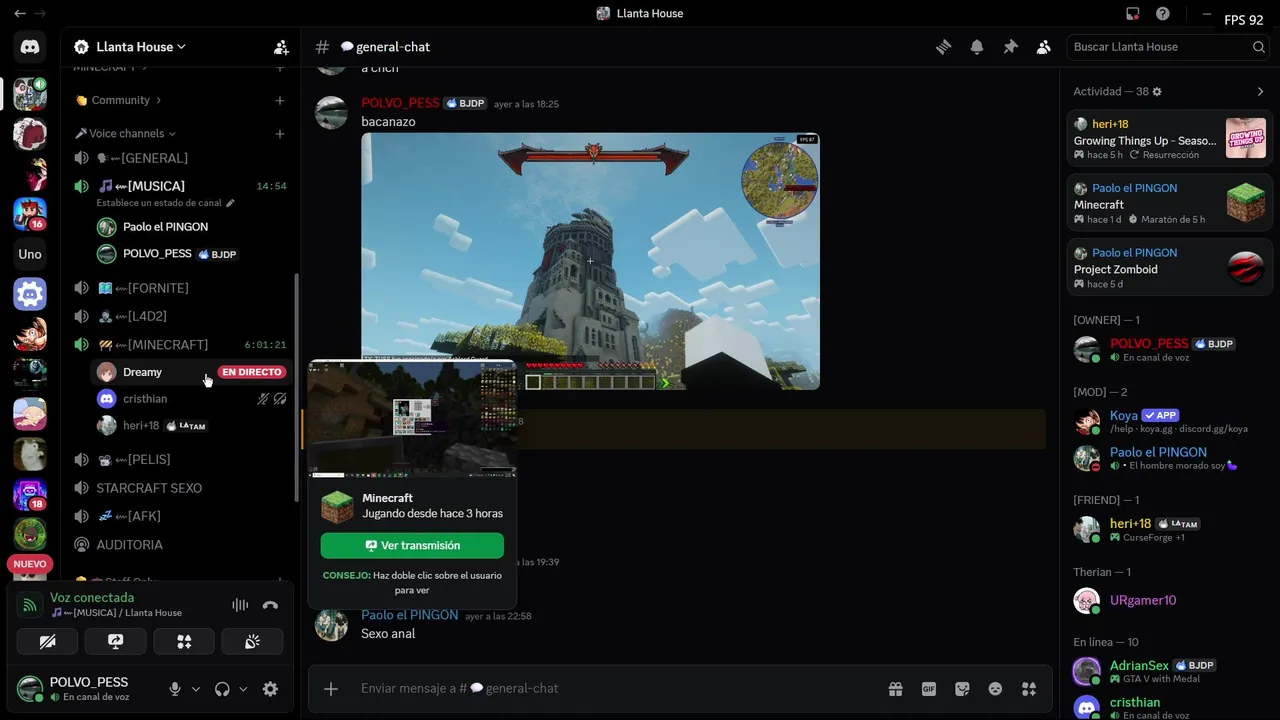Join the STARCRAFT SEXO voice channel
1280x720 pixels.
180,488
